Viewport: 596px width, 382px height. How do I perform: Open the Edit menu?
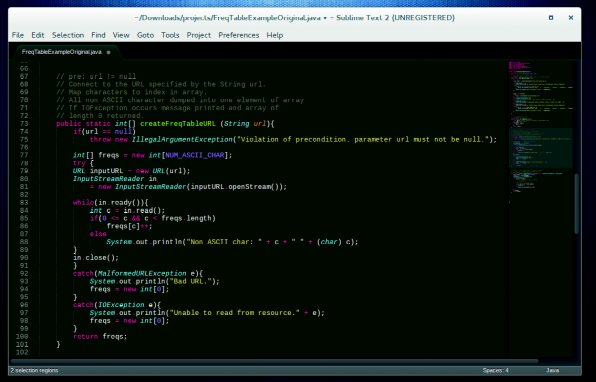coord(38,35)
